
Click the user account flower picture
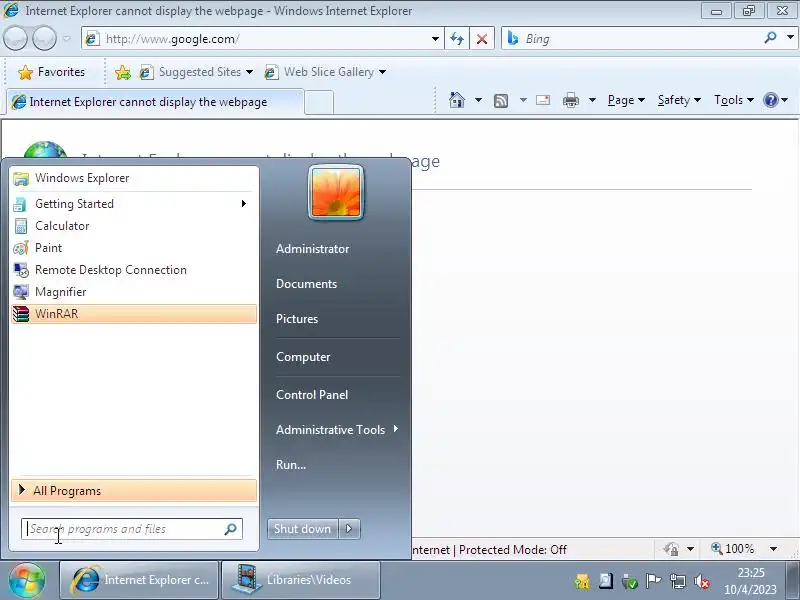tap(336, 193)
